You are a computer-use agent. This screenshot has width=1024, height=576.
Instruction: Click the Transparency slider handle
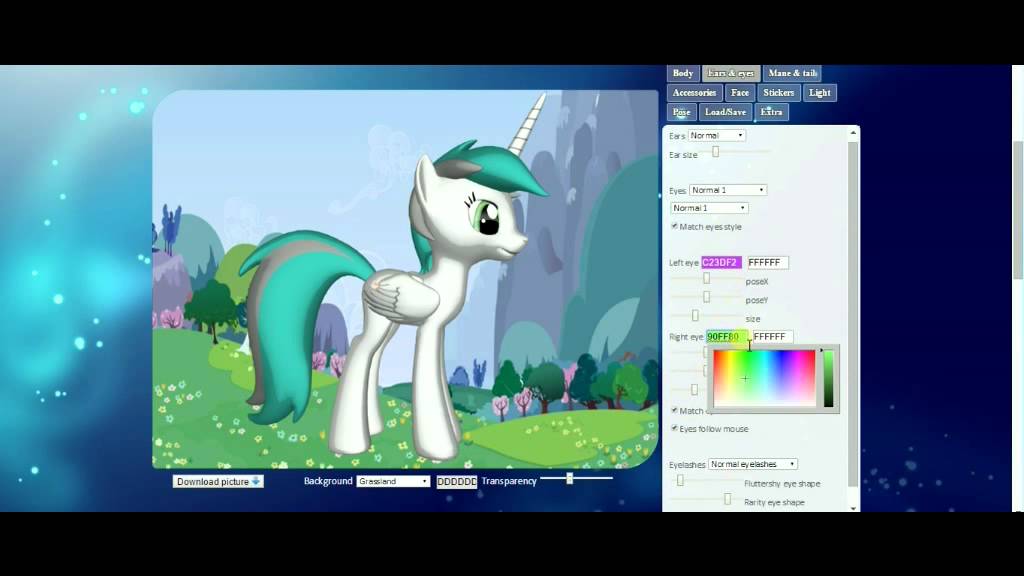pyautogui.click(x=569, y=478)
